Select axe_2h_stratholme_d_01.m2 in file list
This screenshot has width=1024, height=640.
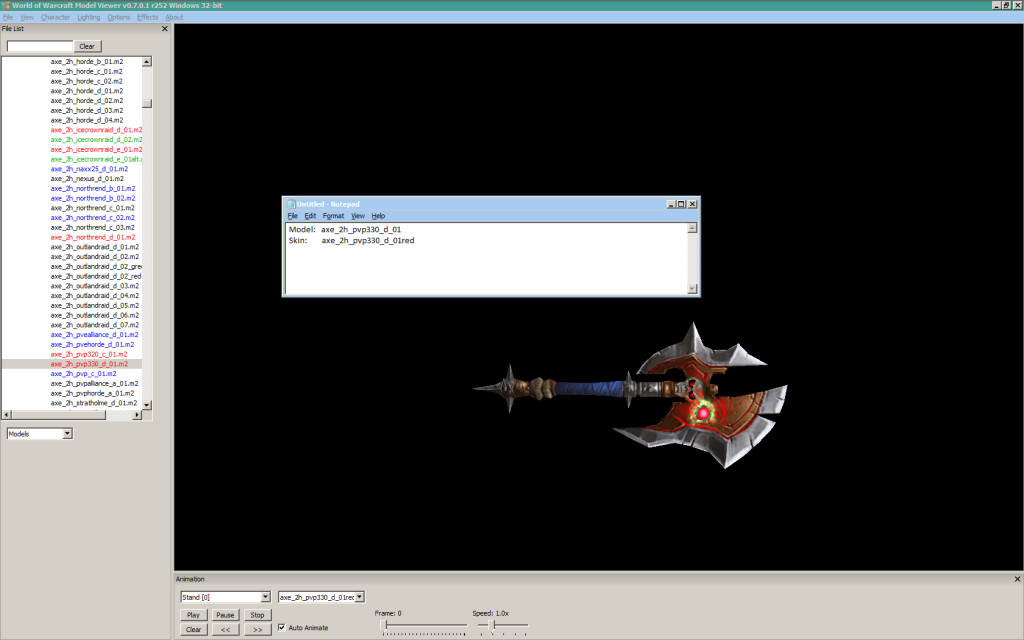(x=94, y=404)
